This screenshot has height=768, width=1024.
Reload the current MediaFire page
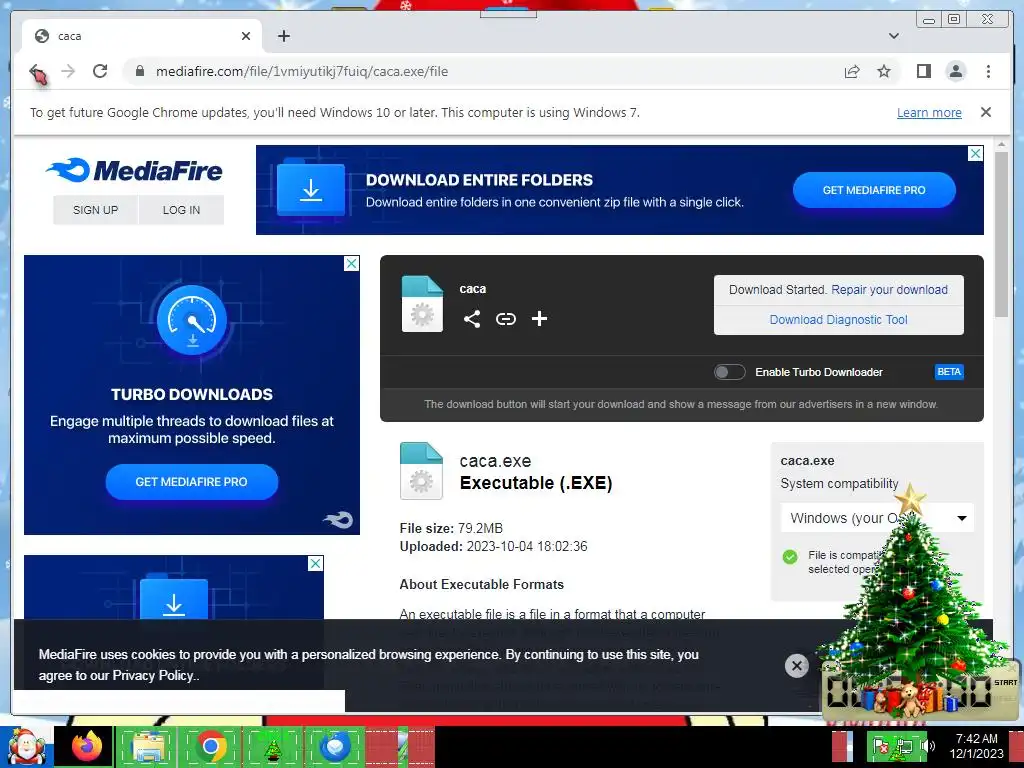pos(100,71)
